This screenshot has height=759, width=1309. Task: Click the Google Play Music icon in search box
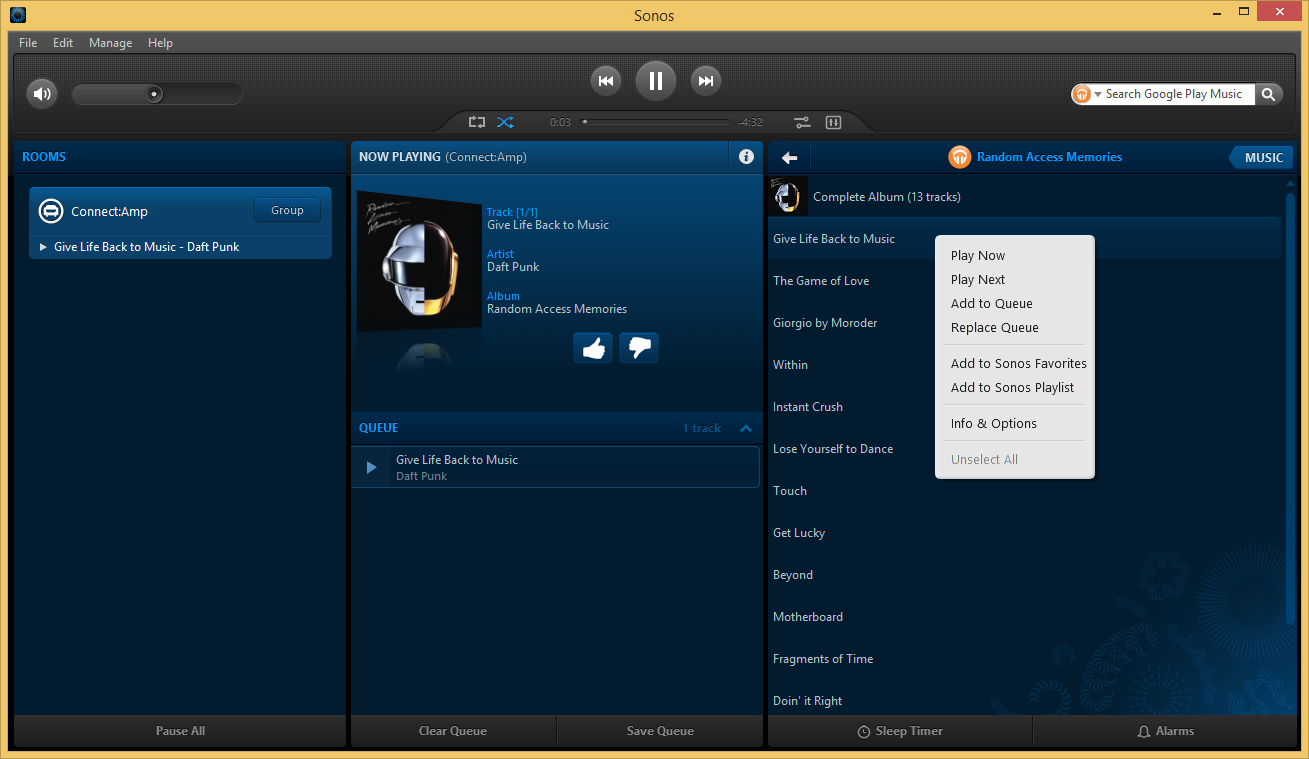click(1081, 94)
